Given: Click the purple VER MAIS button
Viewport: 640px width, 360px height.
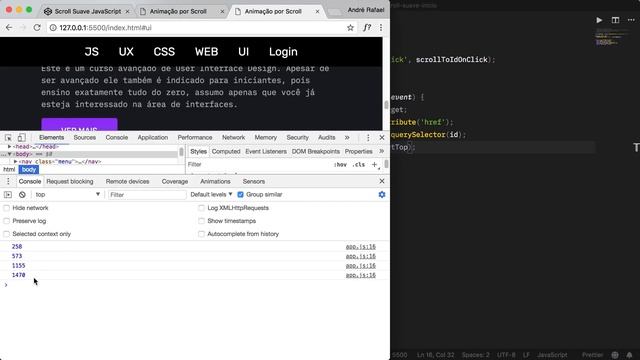Looking at the screenshot, I should (x=79, y=124).
